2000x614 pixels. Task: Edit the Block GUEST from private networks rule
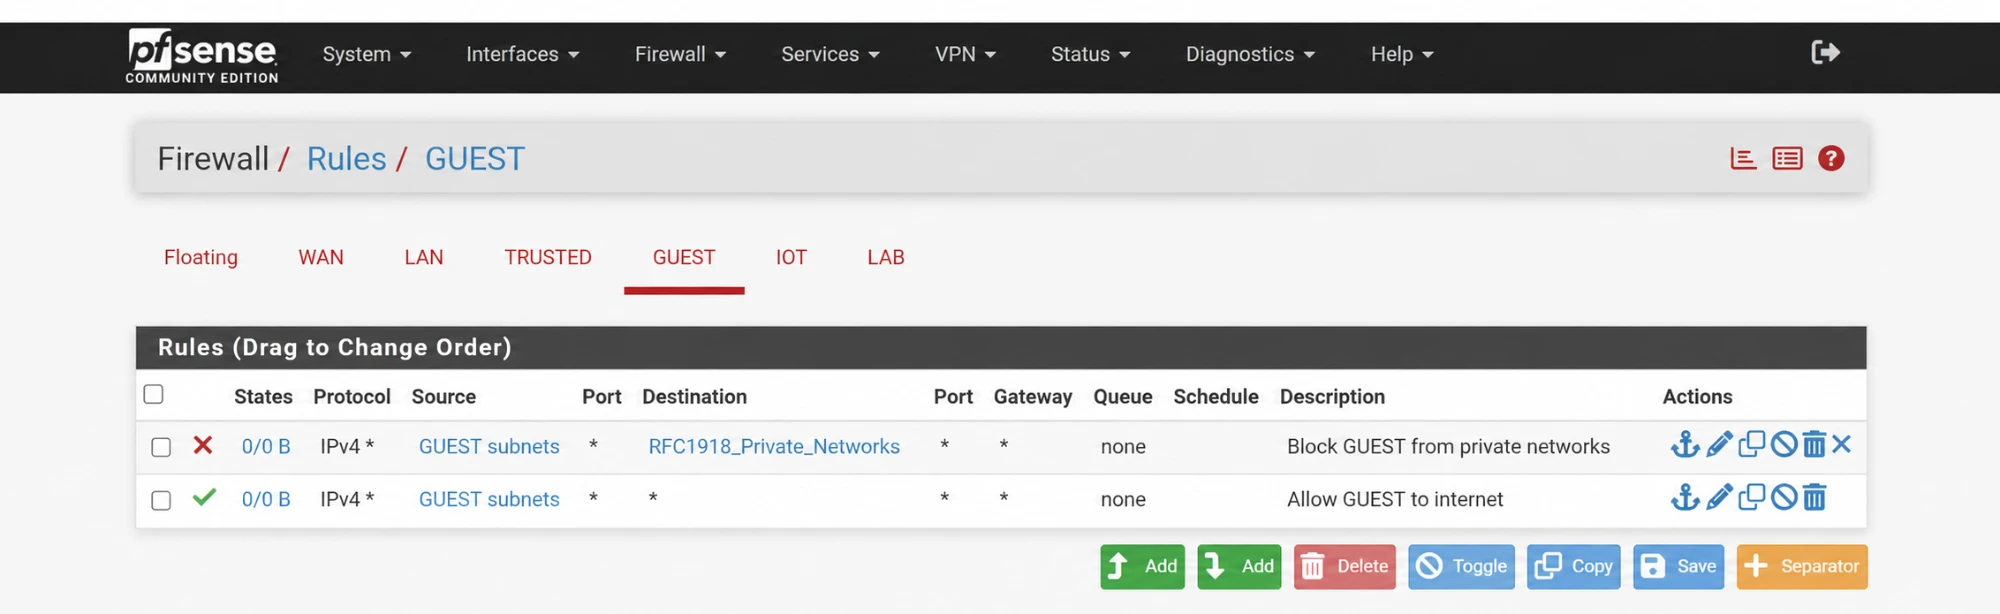click(1719, 444)
